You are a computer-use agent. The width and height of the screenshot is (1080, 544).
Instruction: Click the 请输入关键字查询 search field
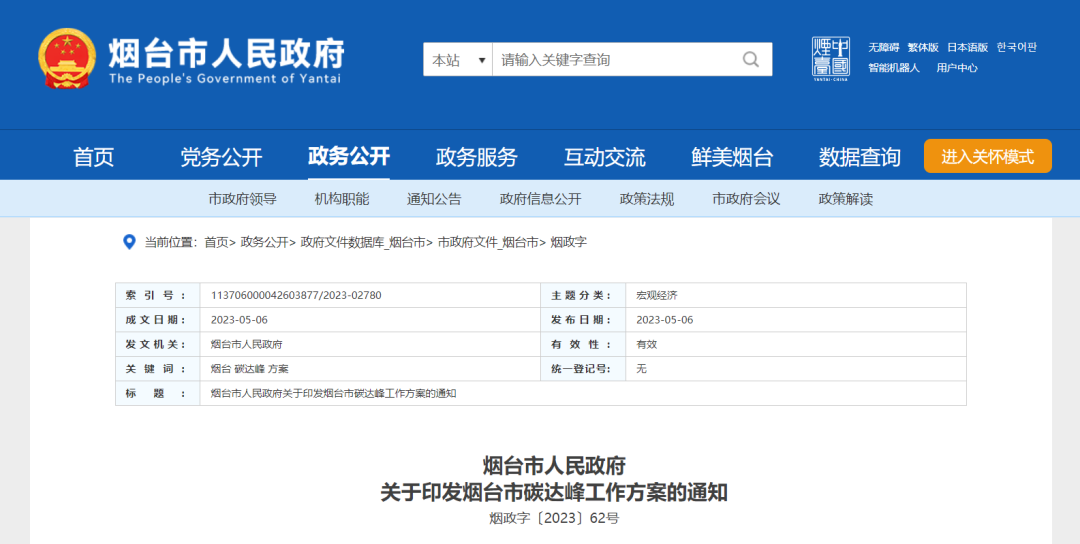tap(615, 60)
